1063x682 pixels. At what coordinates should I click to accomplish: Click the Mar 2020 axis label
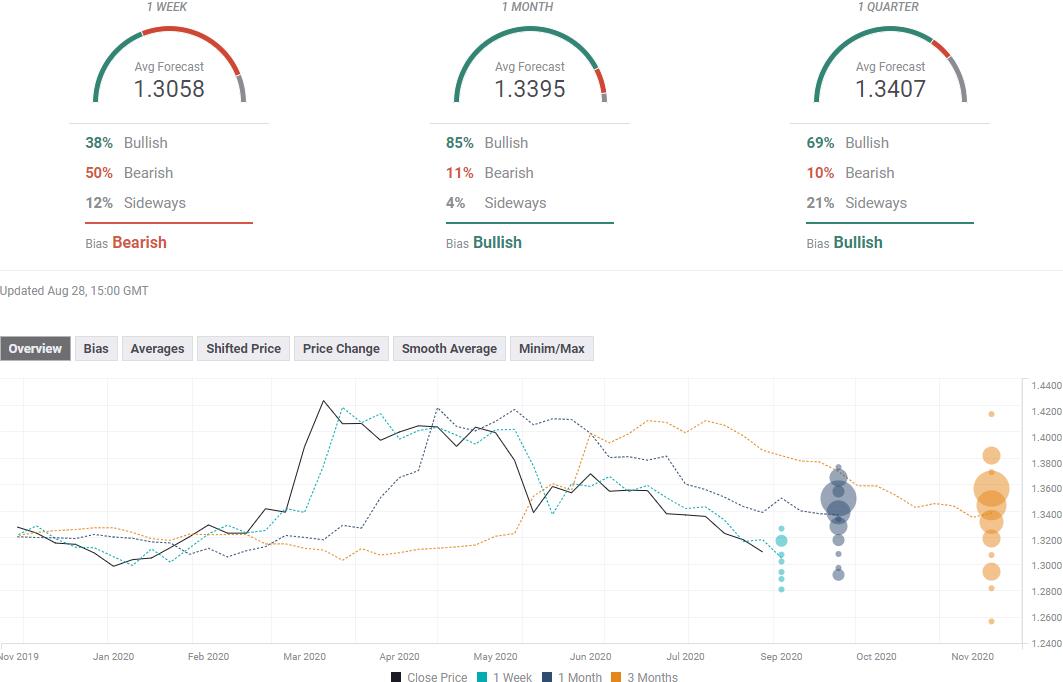[x=304, y=656]
